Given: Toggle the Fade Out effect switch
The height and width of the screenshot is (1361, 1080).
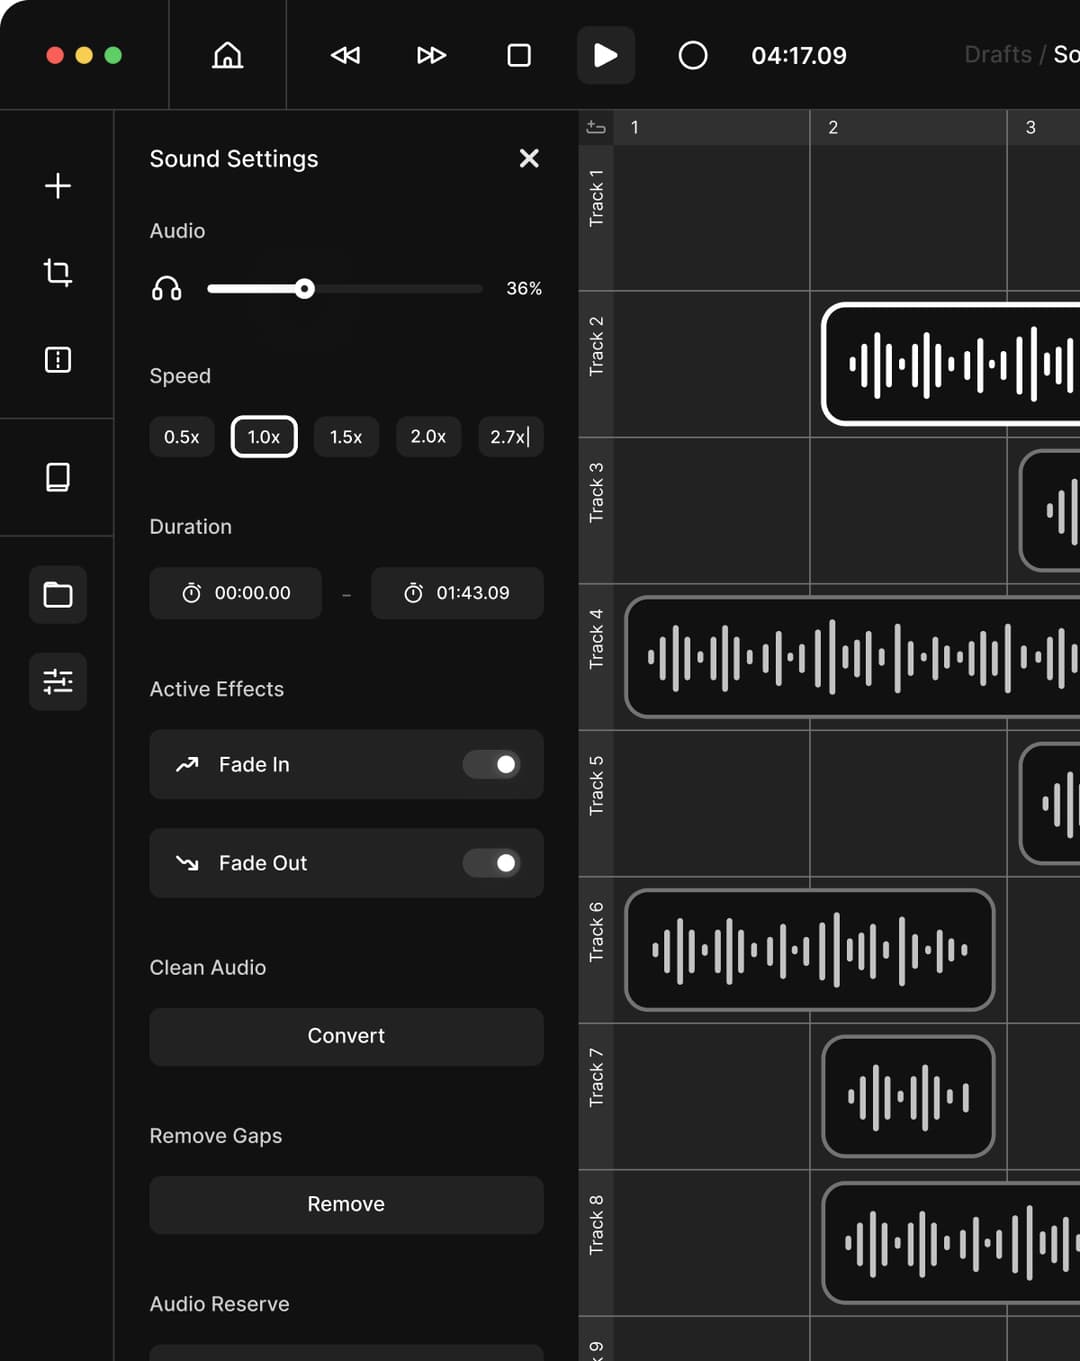Looking at the screenshot, I should (x=491, y=863).
